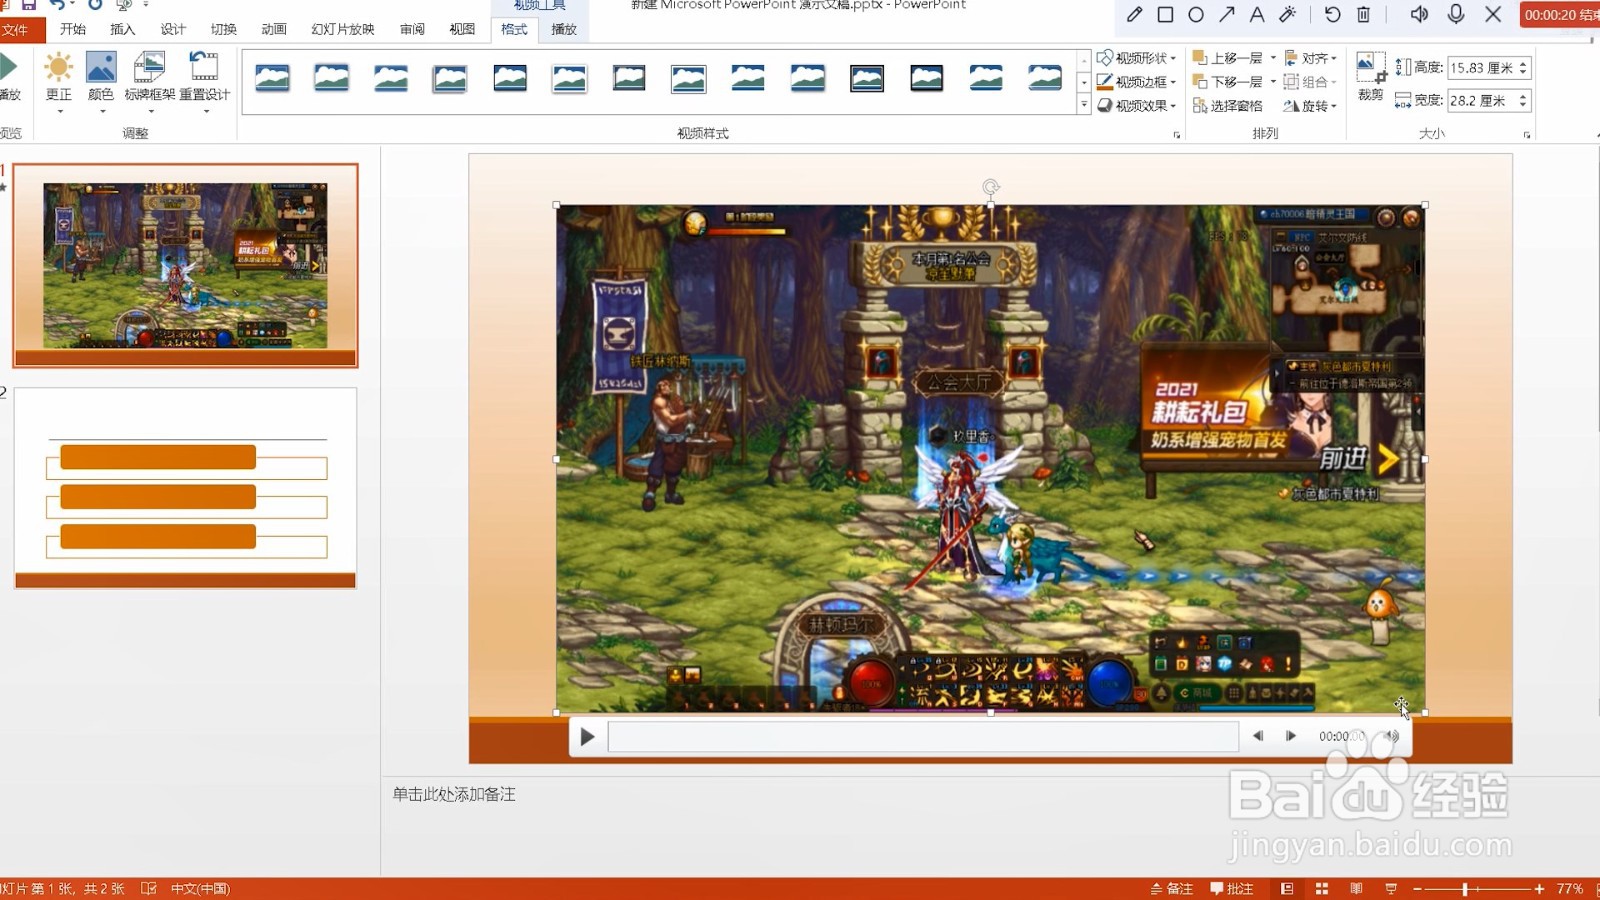Delete annotations with trash icon

1363,14
